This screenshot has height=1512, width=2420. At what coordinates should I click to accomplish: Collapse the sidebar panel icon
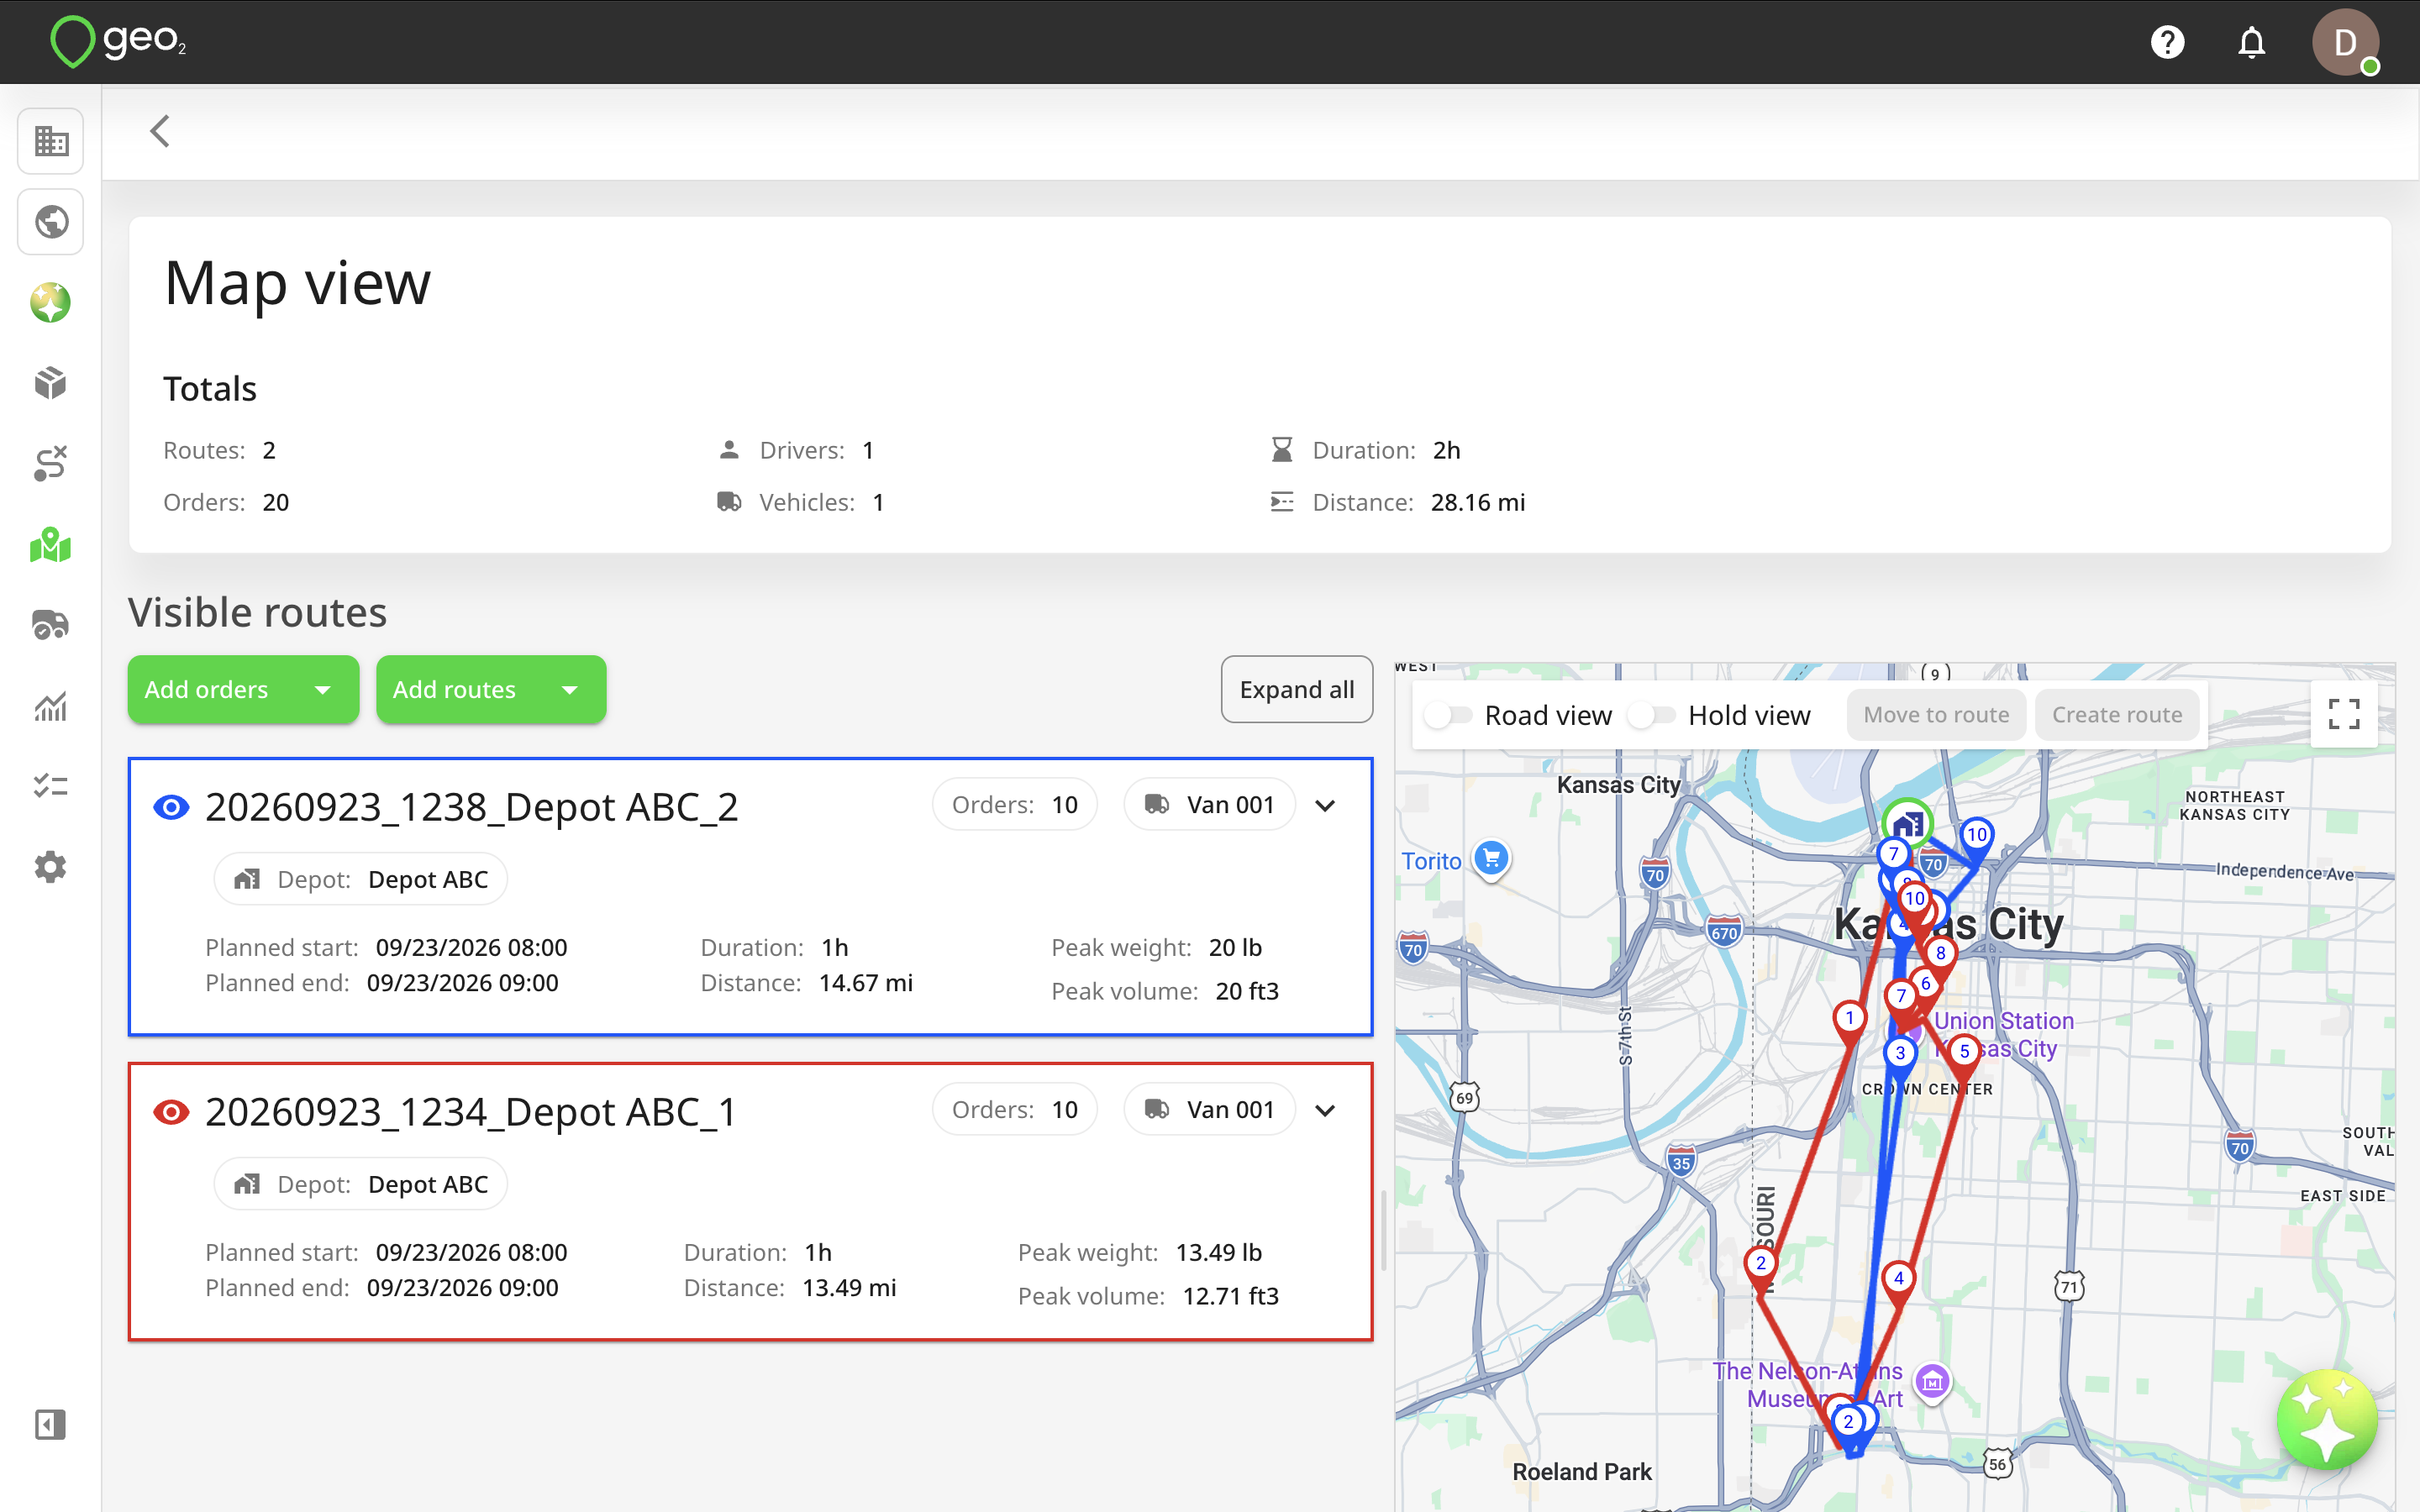pyautogui.click(x=51, y=1424)
